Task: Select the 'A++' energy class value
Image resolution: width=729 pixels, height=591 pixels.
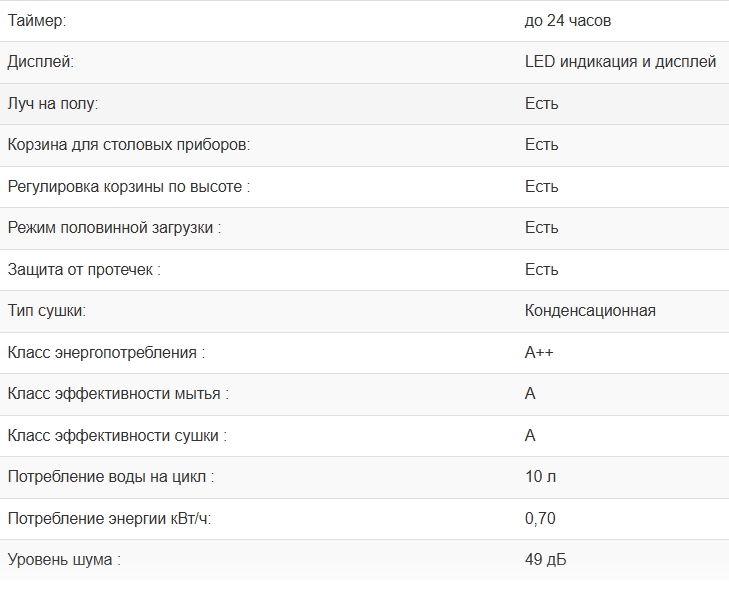Action: click(x=539, y=353)
